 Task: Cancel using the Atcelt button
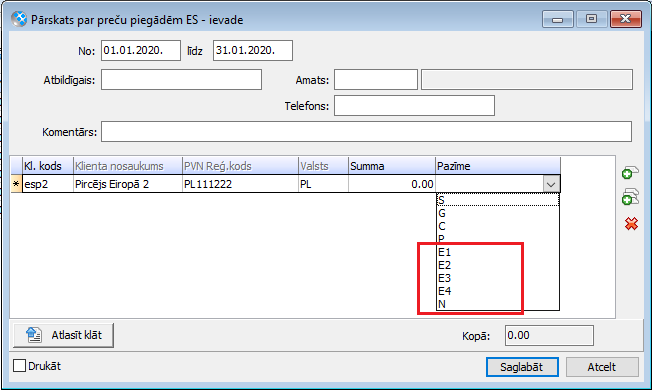click(x=602, y=367)
